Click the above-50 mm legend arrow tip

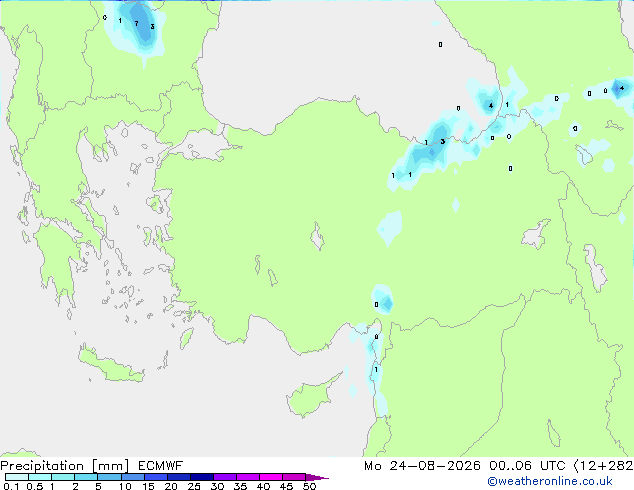click(317, 477)
